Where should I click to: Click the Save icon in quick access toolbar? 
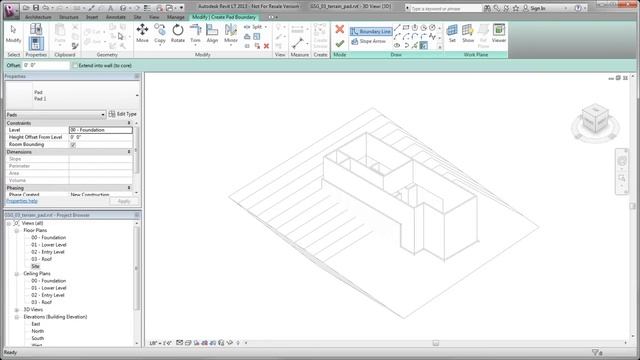click(36, 8)
